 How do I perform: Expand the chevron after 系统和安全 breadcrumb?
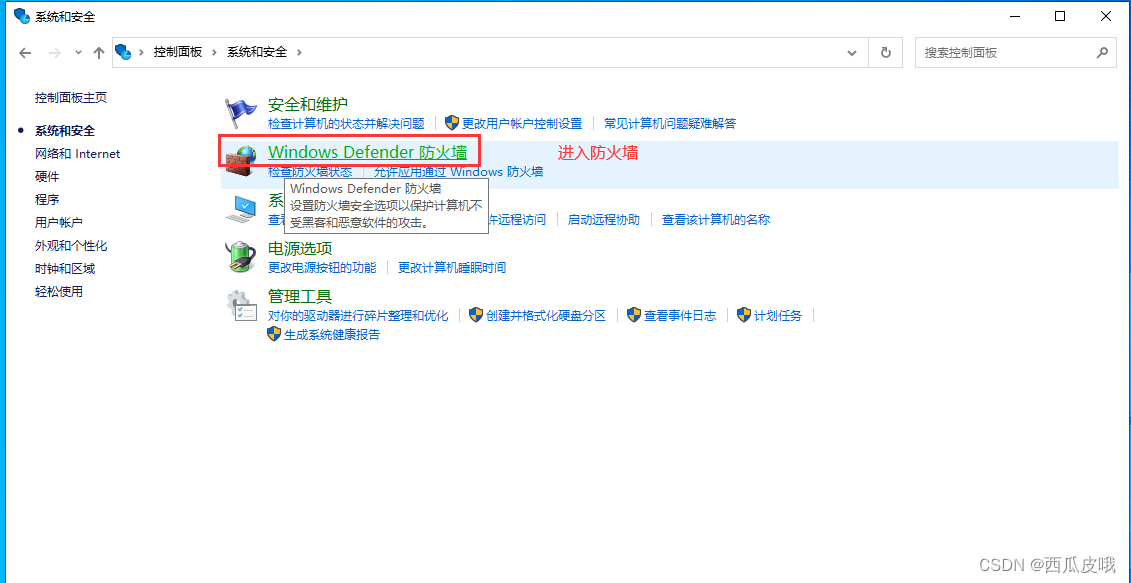point(299,53)
